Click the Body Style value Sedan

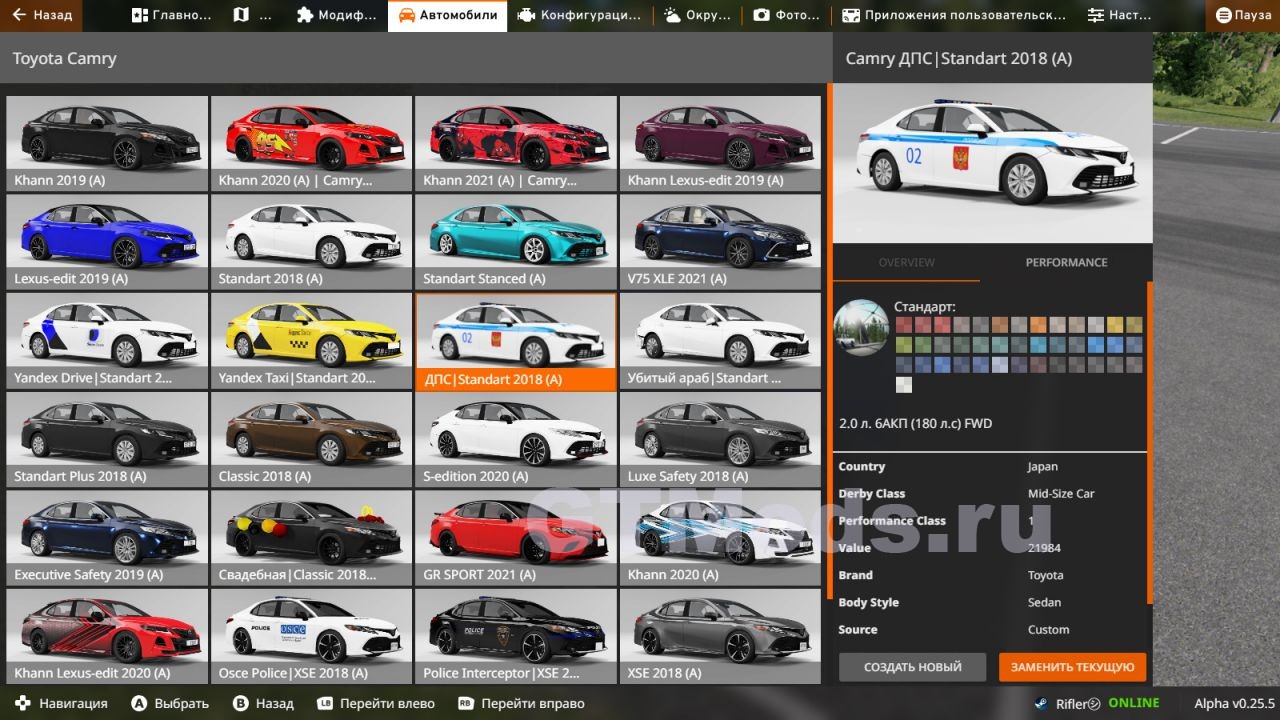(1044, 602)
